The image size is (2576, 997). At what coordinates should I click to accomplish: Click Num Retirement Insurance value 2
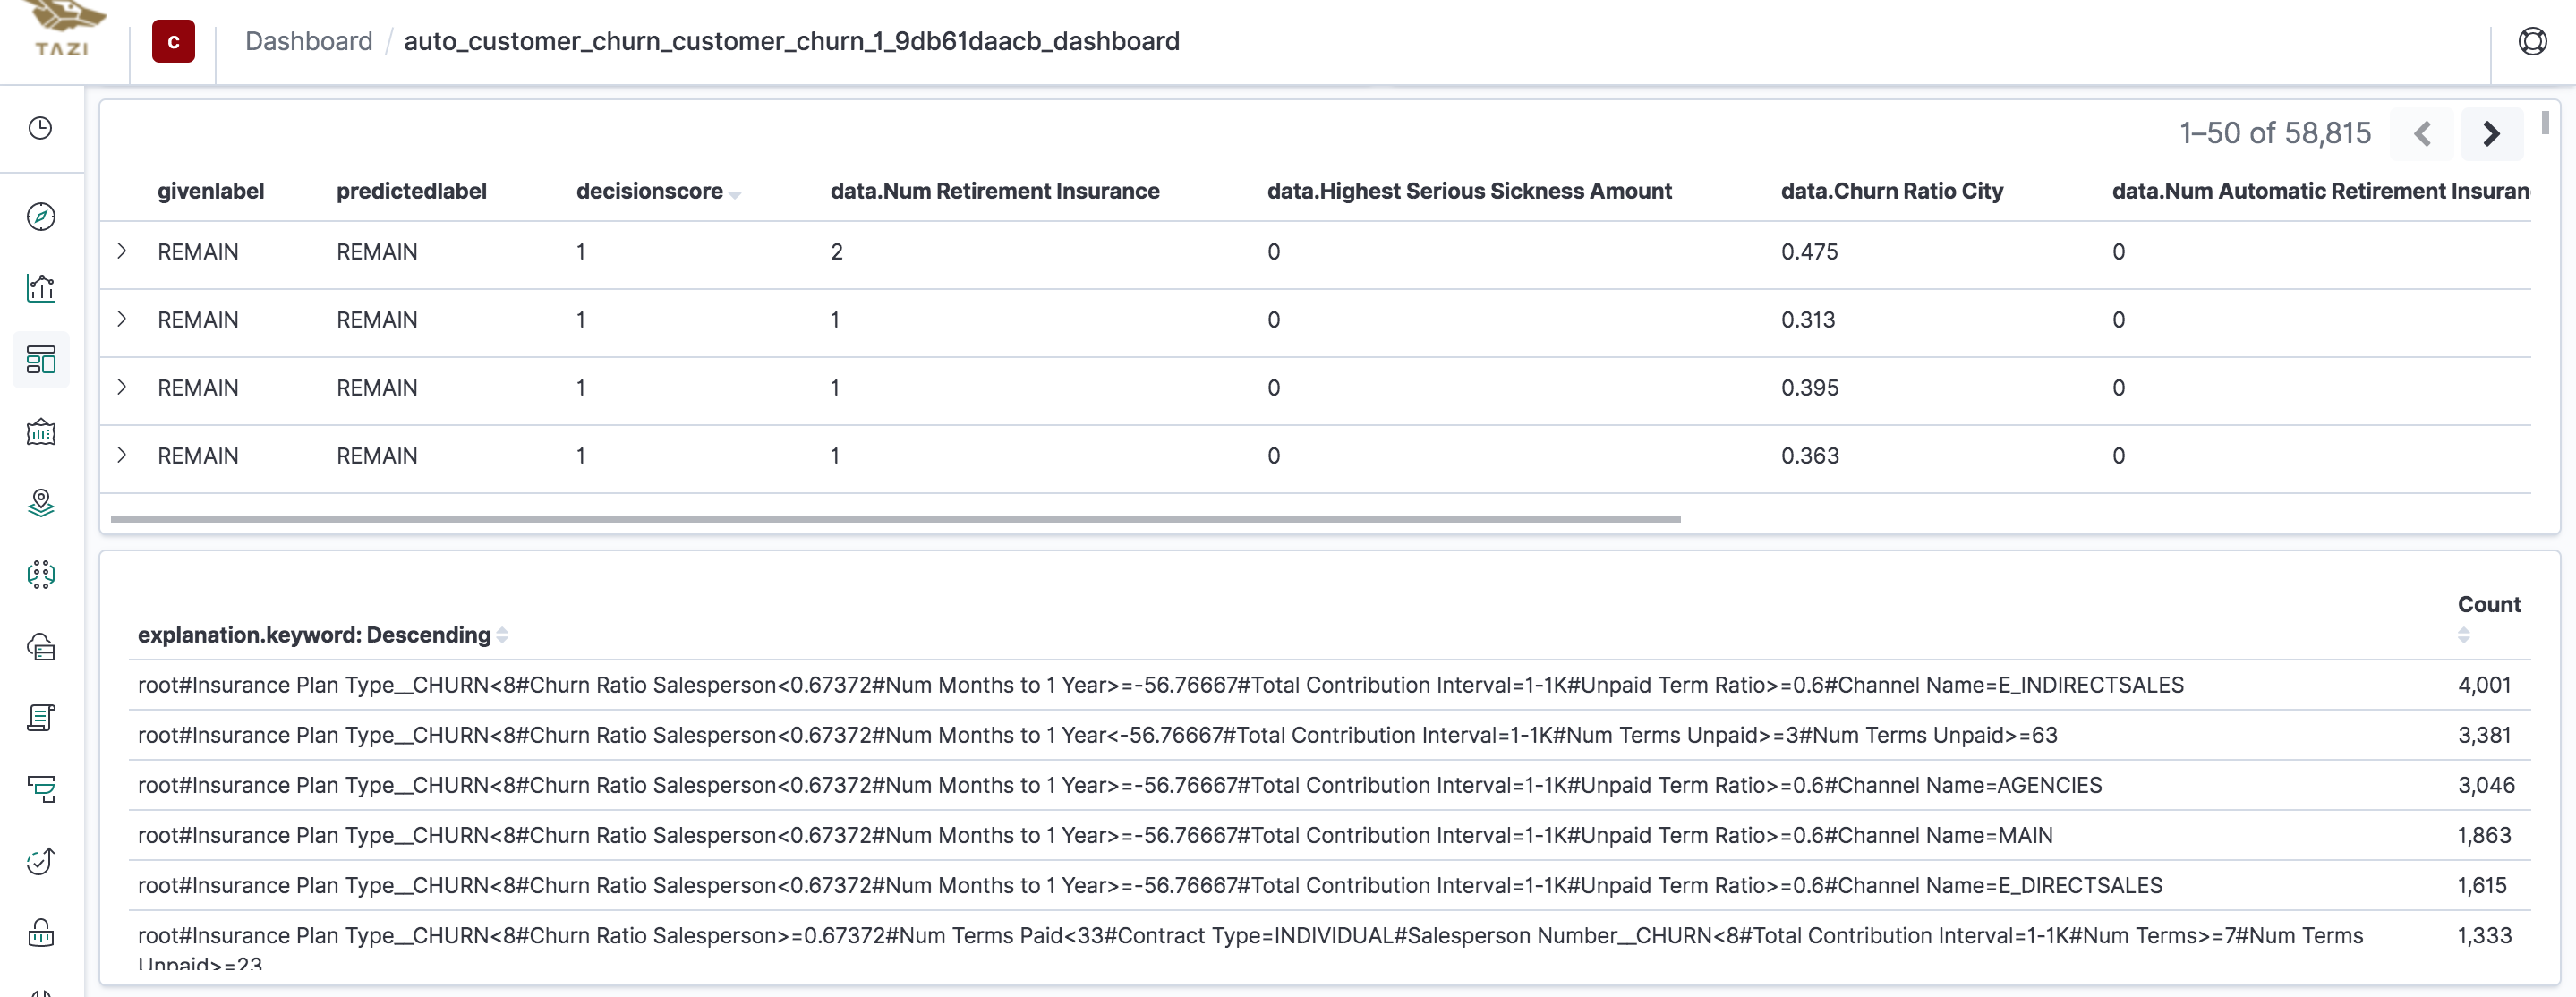pyautogui.click(x=836, y=252)
